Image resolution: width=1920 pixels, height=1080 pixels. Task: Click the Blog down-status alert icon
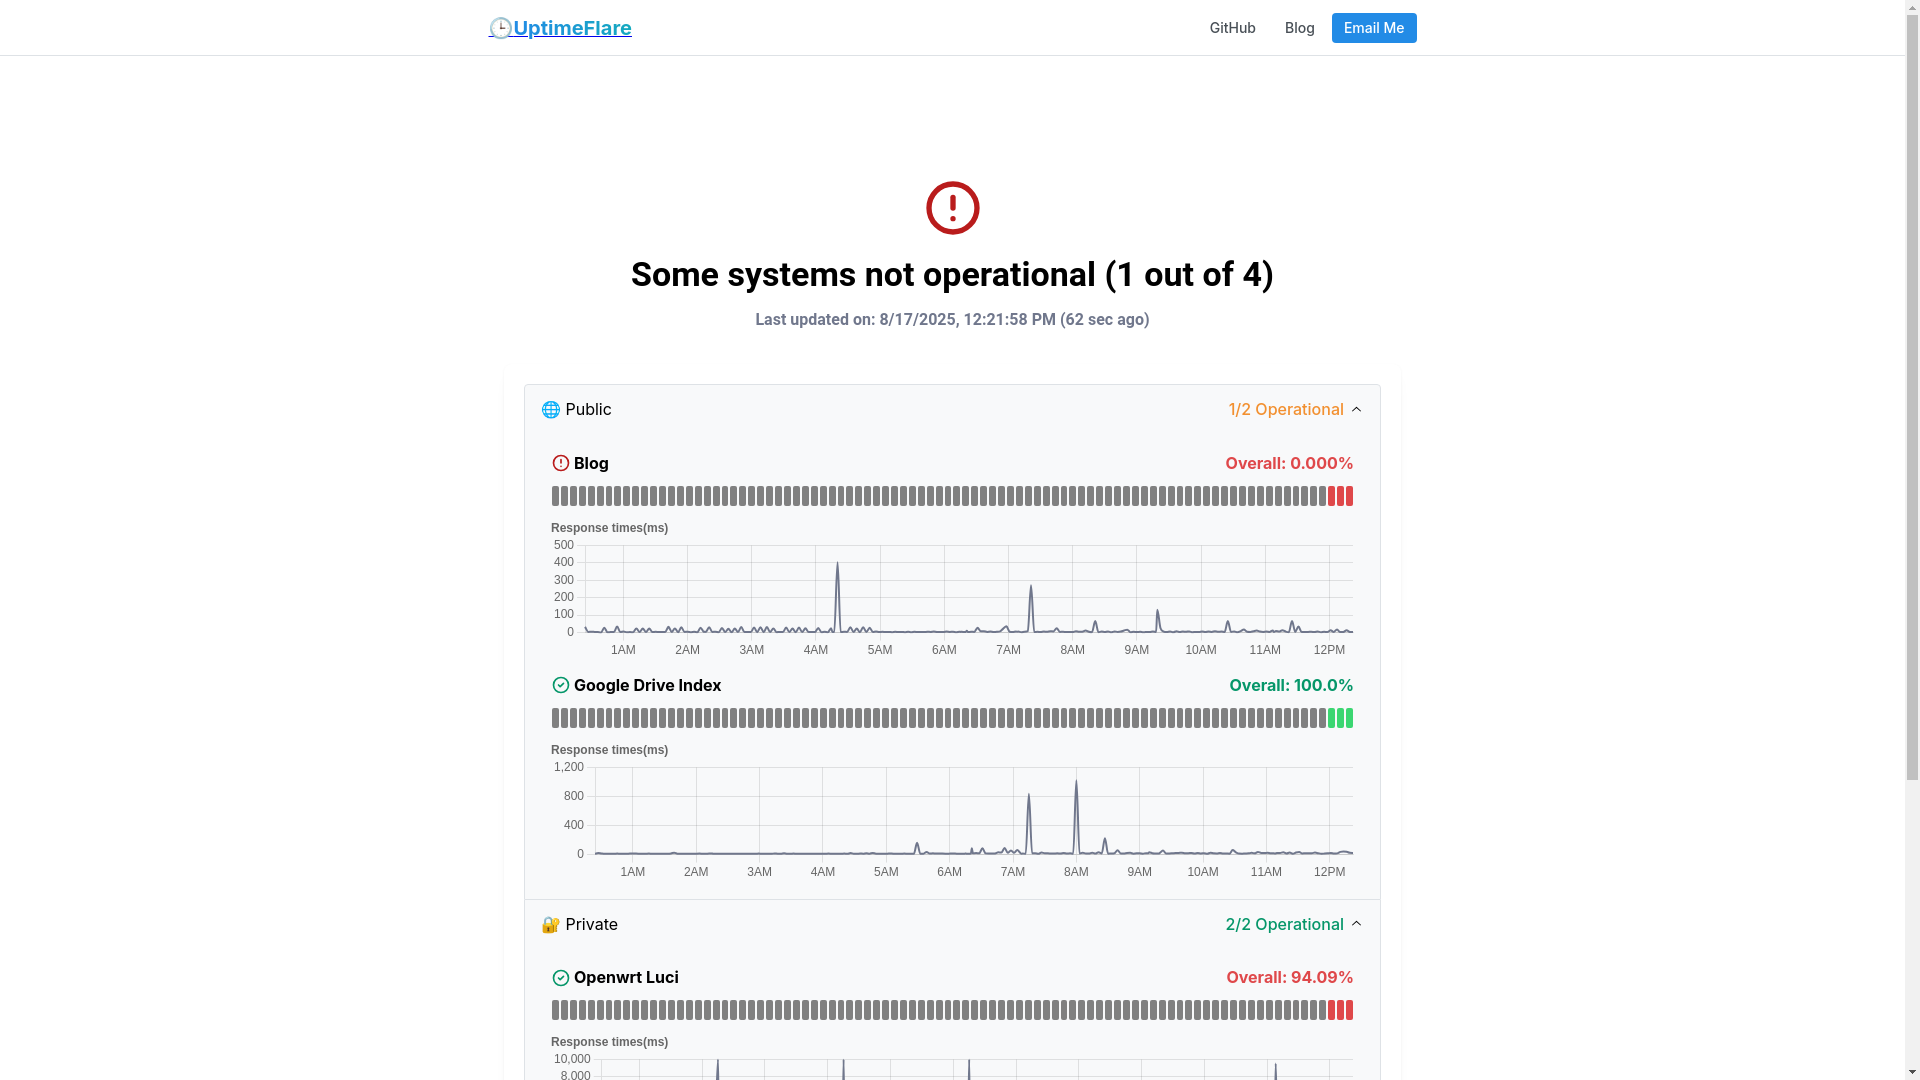click(560, 463)
